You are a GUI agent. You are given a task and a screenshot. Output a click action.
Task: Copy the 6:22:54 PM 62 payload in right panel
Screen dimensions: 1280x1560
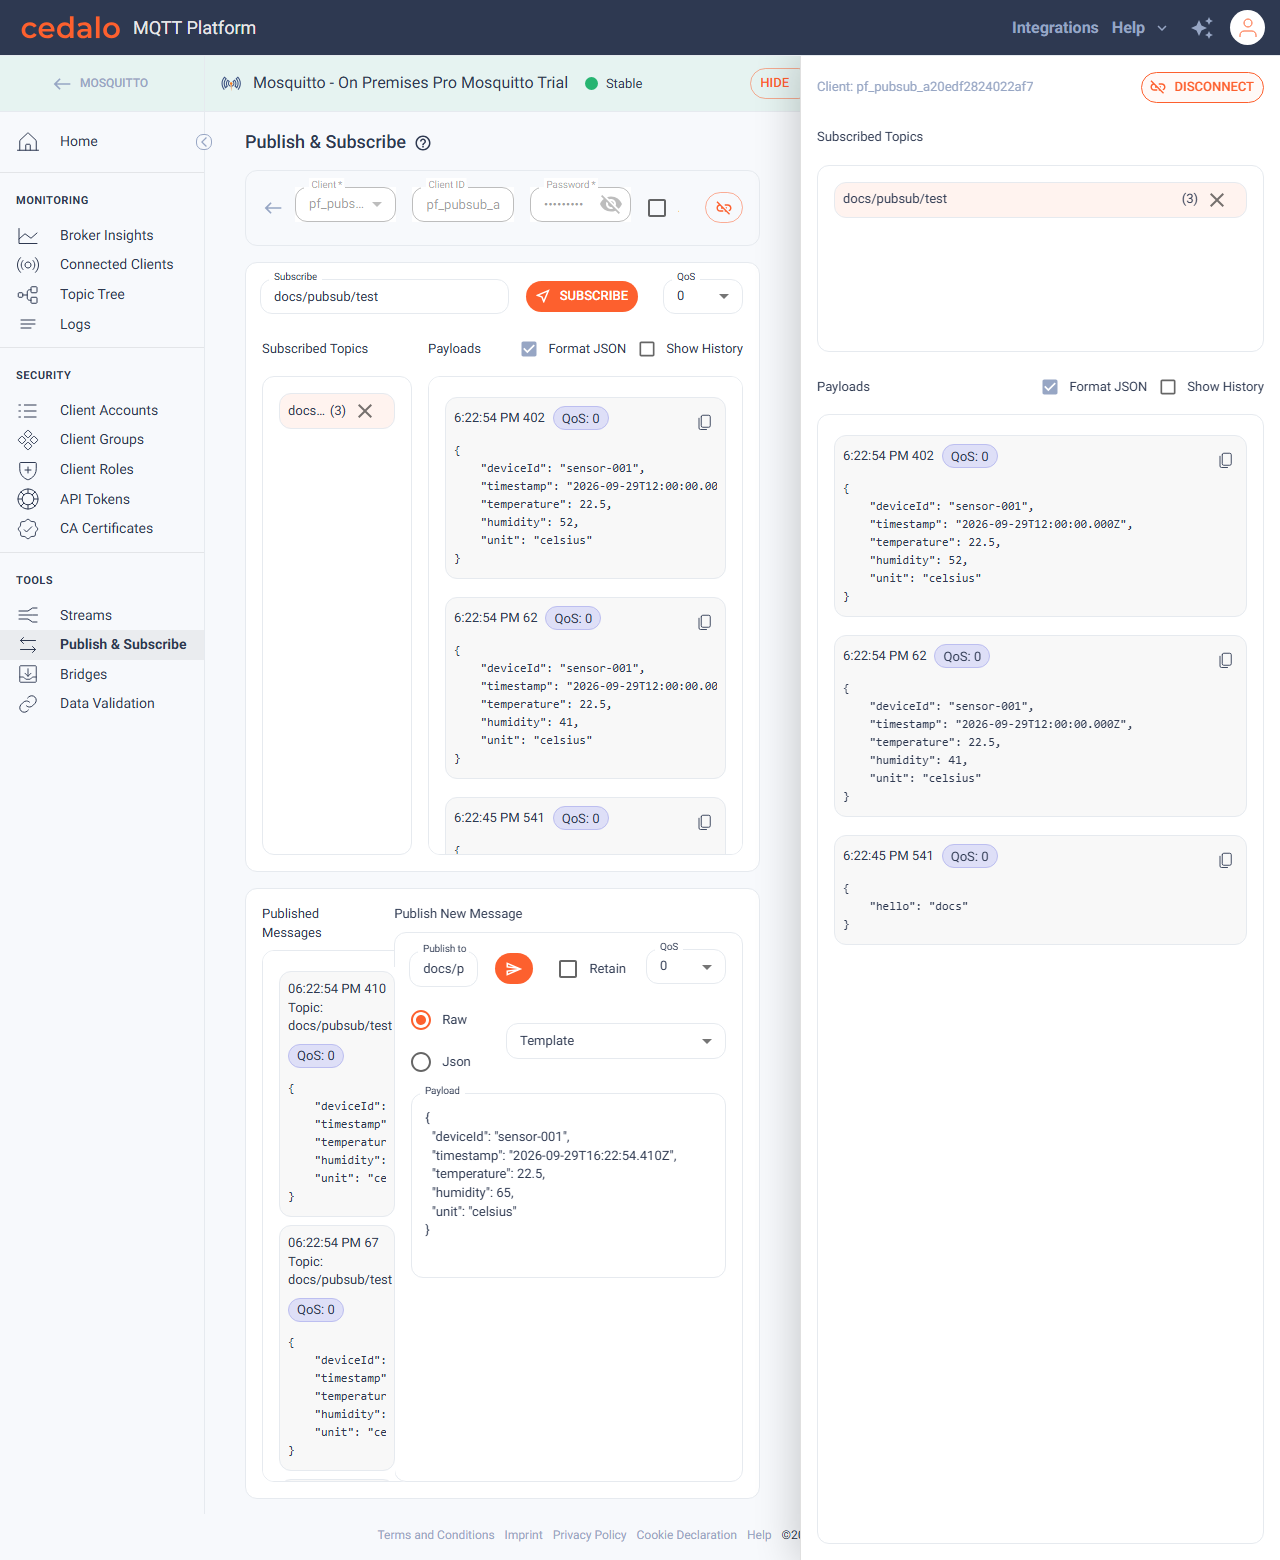coord(1225,661)
